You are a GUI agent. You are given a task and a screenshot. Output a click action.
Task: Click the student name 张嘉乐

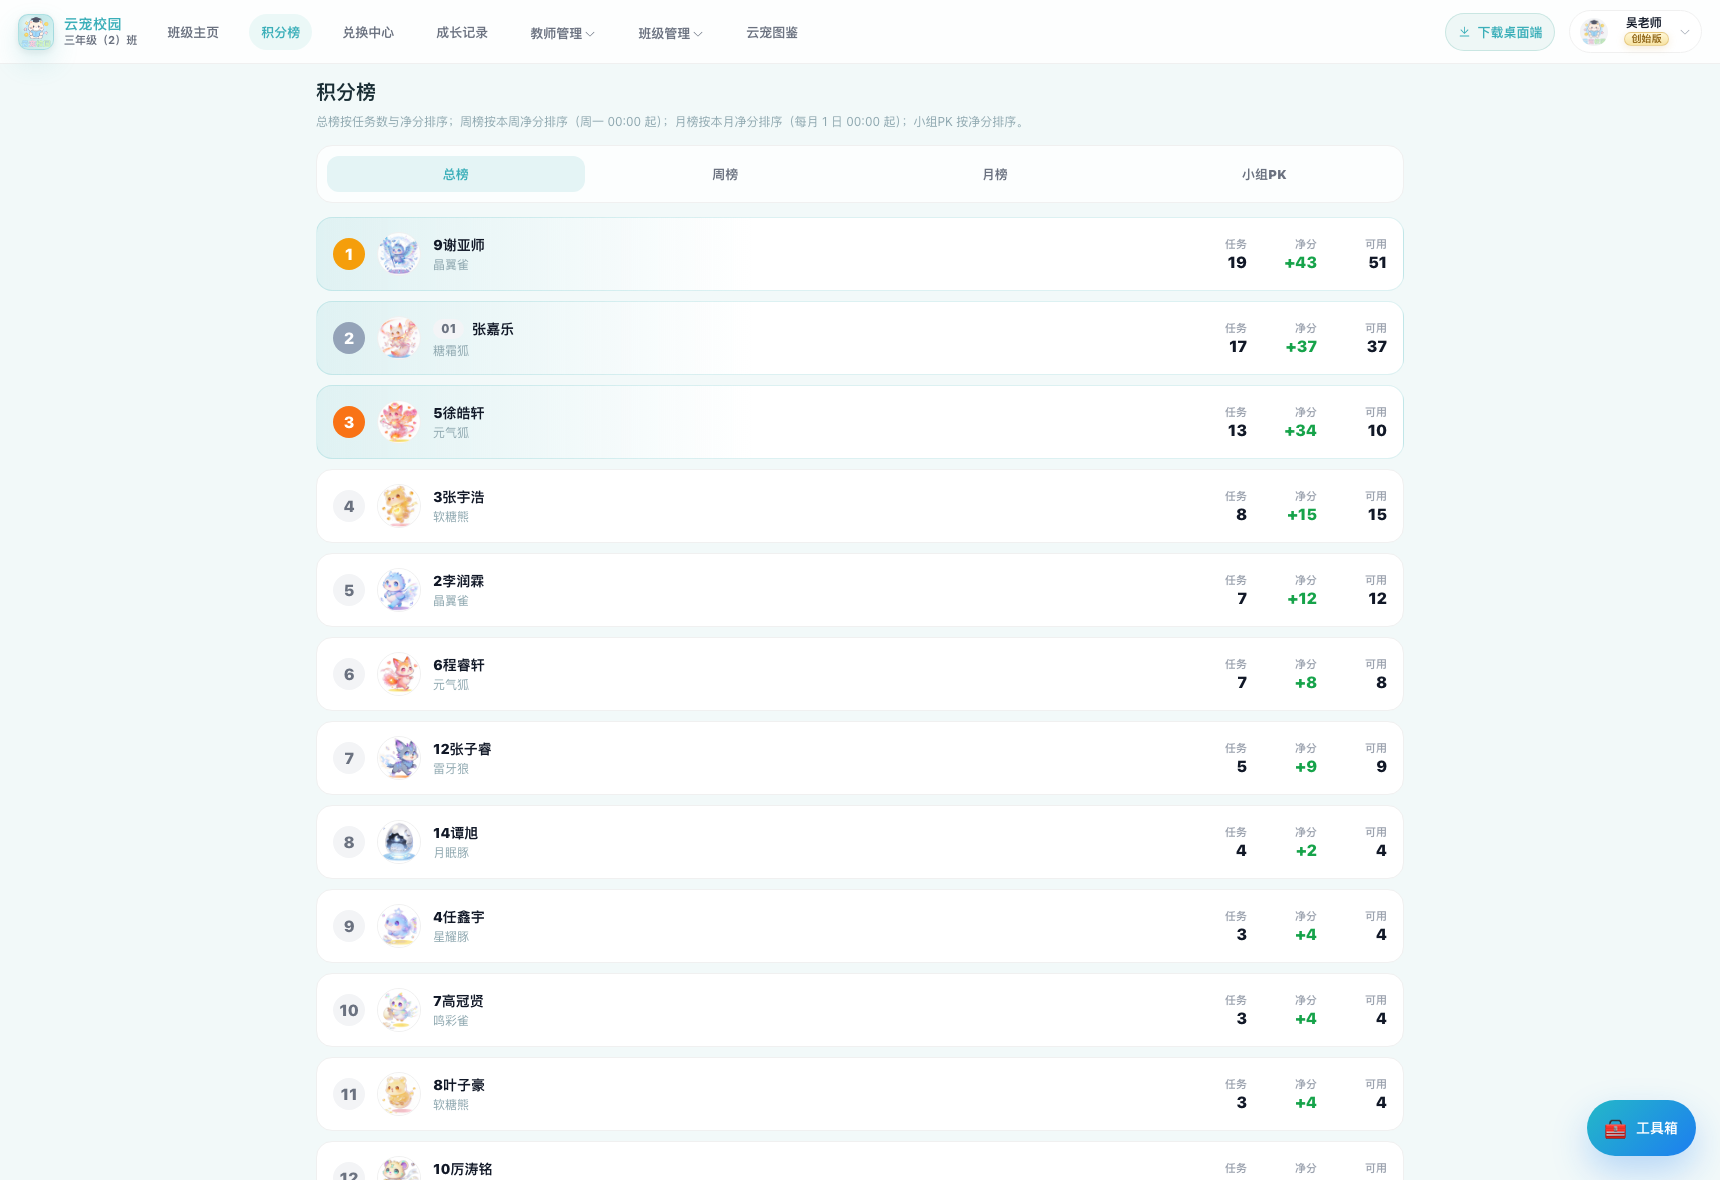[x=493, y=329]
